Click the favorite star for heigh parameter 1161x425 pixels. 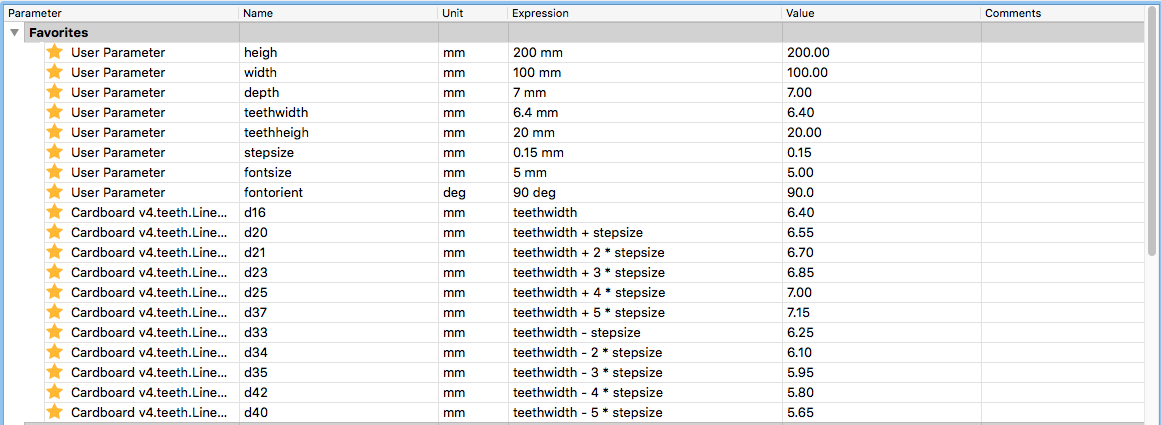(54, 52)
